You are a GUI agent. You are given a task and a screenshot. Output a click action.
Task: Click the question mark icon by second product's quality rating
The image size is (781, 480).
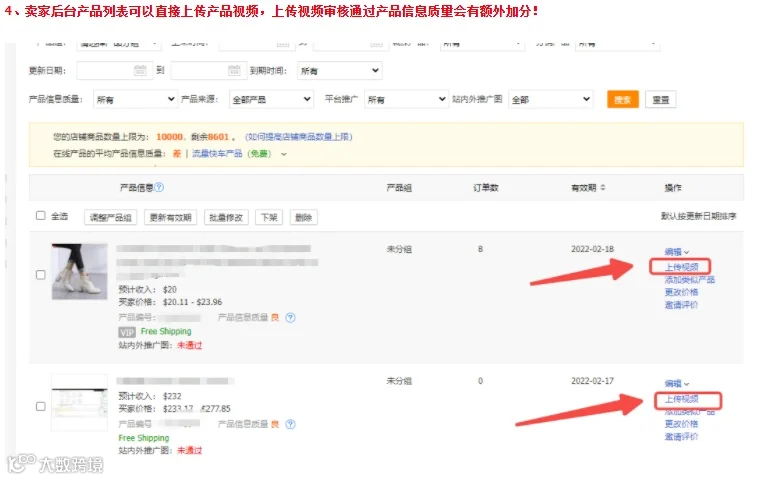point(290,424)
